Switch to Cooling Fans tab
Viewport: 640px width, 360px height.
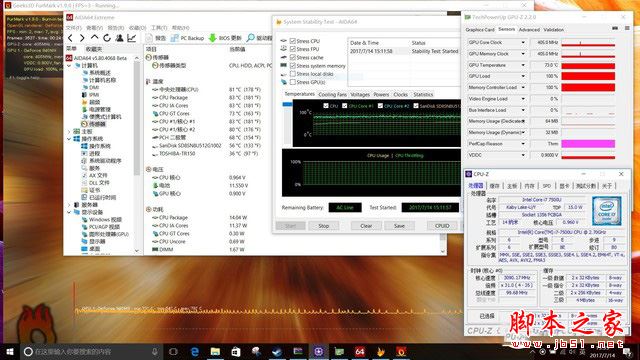pyautogui.click(x=332, y=94)
